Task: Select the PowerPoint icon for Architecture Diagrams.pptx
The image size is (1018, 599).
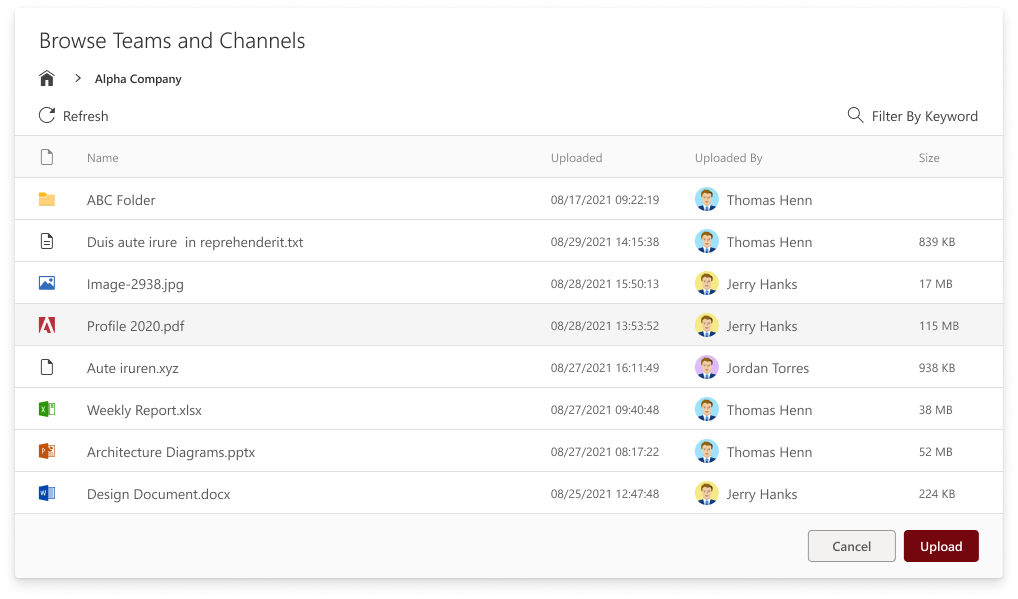Action: pyautogui.click(x=47, y=451)
